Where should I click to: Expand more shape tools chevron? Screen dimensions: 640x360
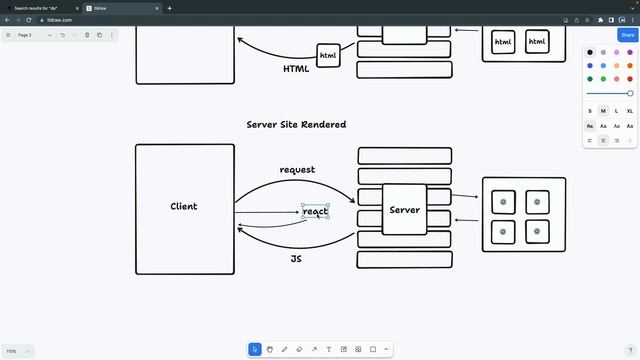pyautogui.click(x=386, y=349)
